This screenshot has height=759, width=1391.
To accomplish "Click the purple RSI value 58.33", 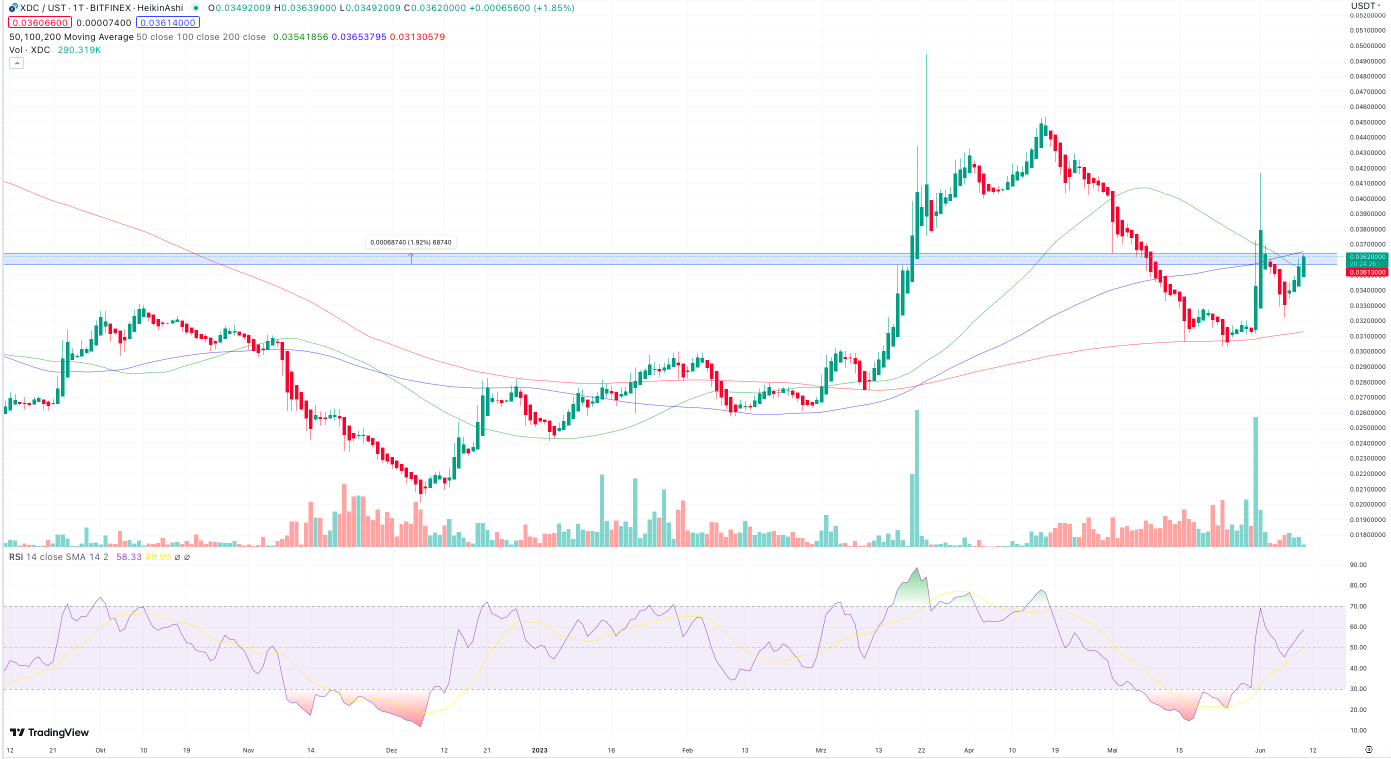I will tap(129, 556).
